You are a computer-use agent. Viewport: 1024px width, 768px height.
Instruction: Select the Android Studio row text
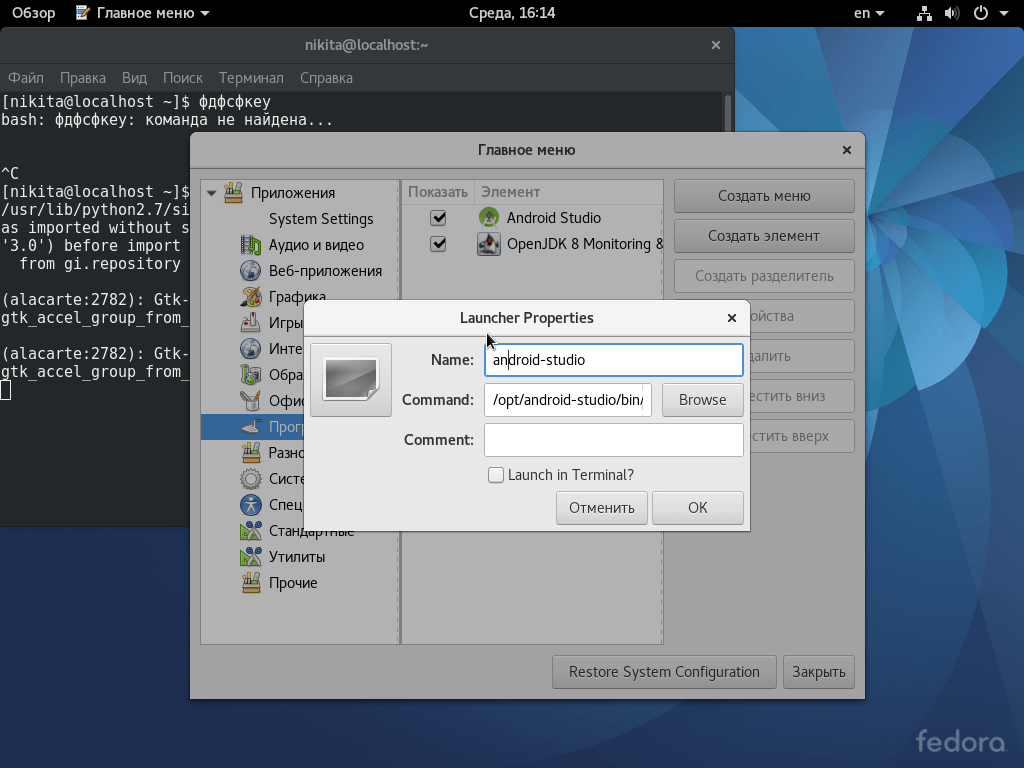click(x=554, y=218)
